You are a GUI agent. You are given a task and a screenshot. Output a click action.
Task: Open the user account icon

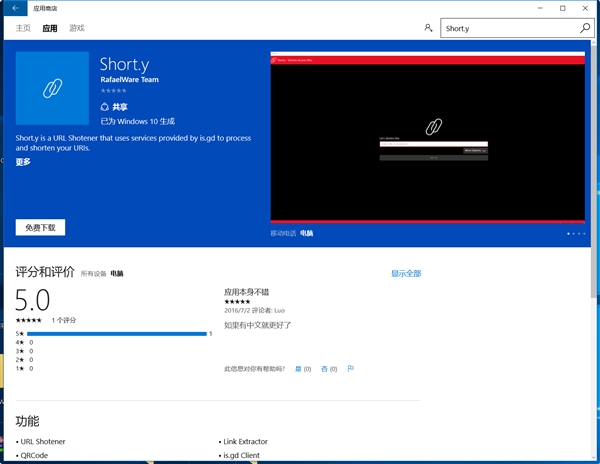(428, 28)
